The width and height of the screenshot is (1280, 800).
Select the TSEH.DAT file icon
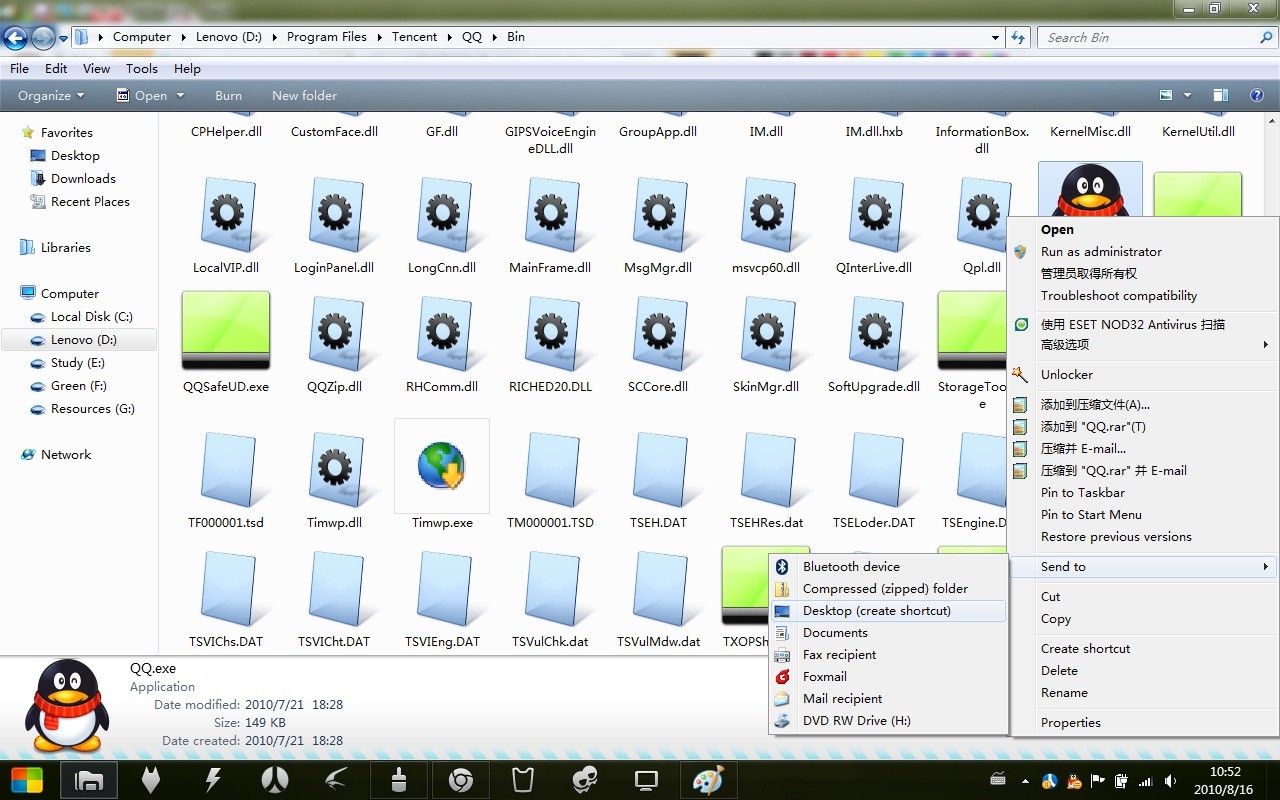658,469
